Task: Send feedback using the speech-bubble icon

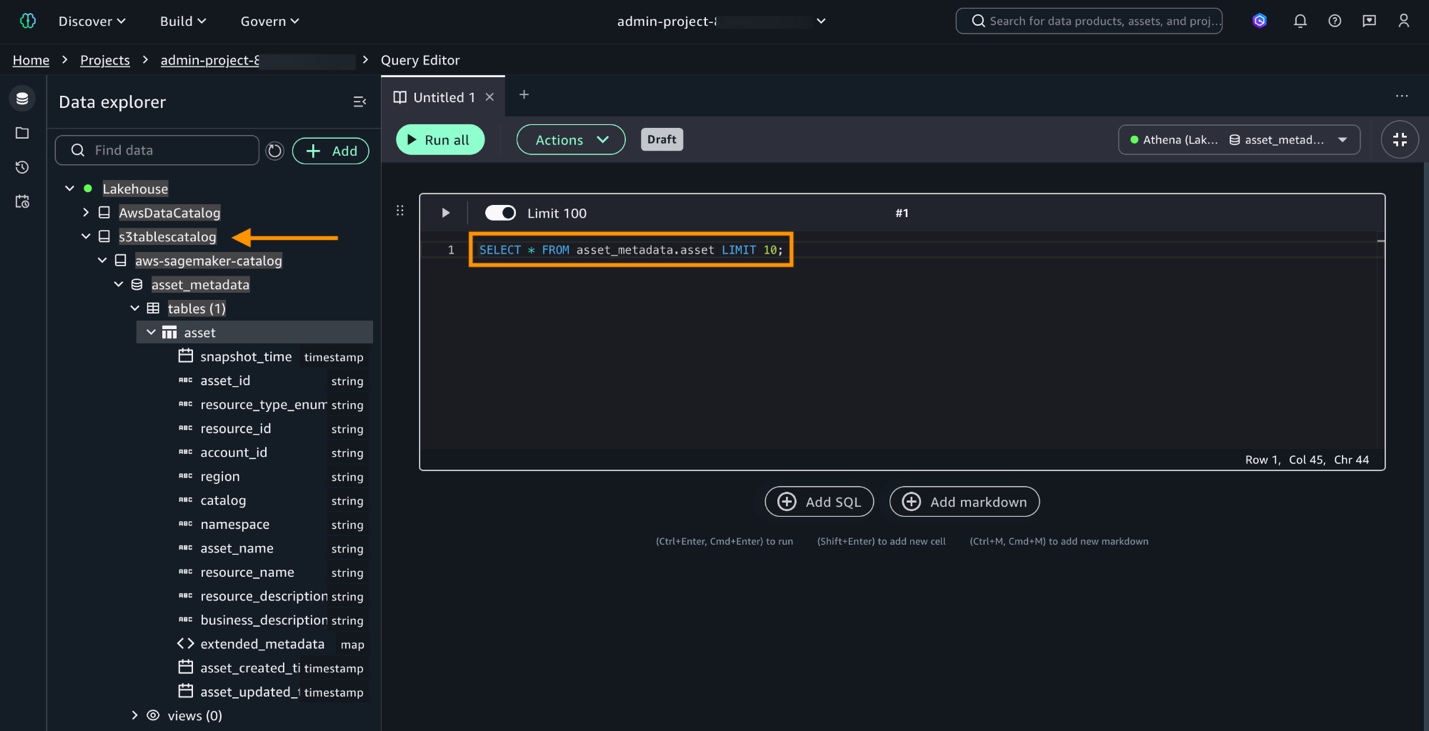Action: pos(1369,20)
